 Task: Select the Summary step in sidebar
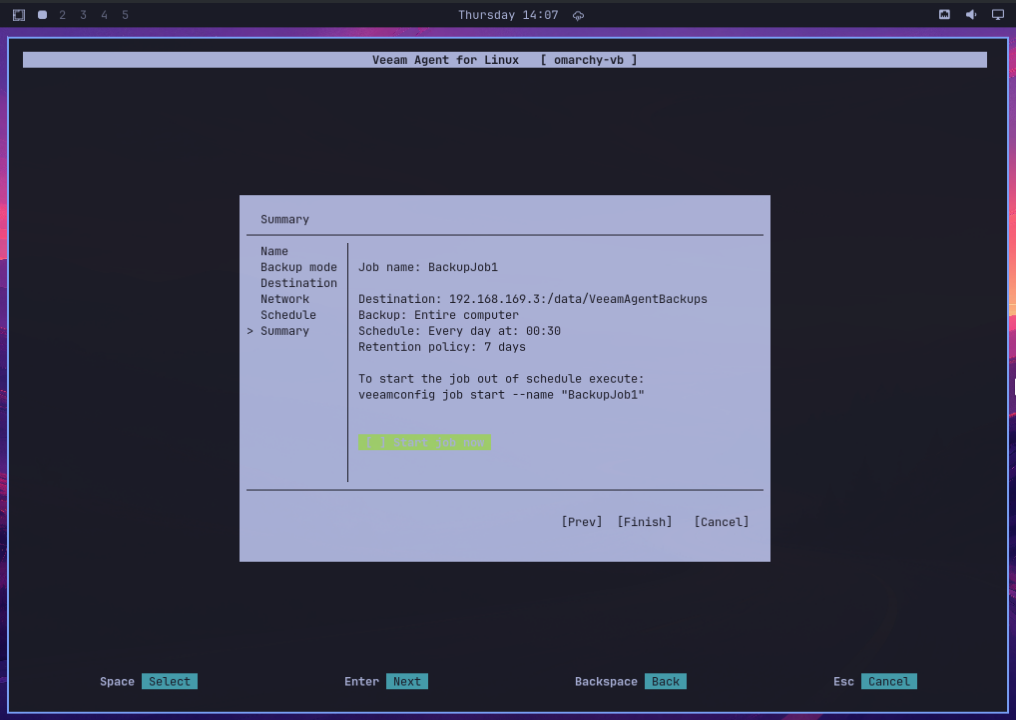tap(284, 331)
